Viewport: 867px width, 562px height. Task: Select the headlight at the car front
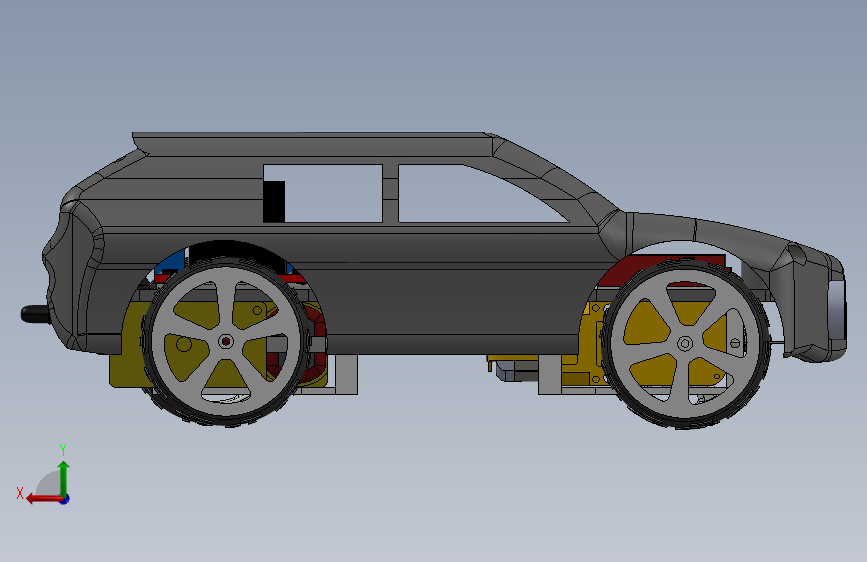[x=836, y=311]
